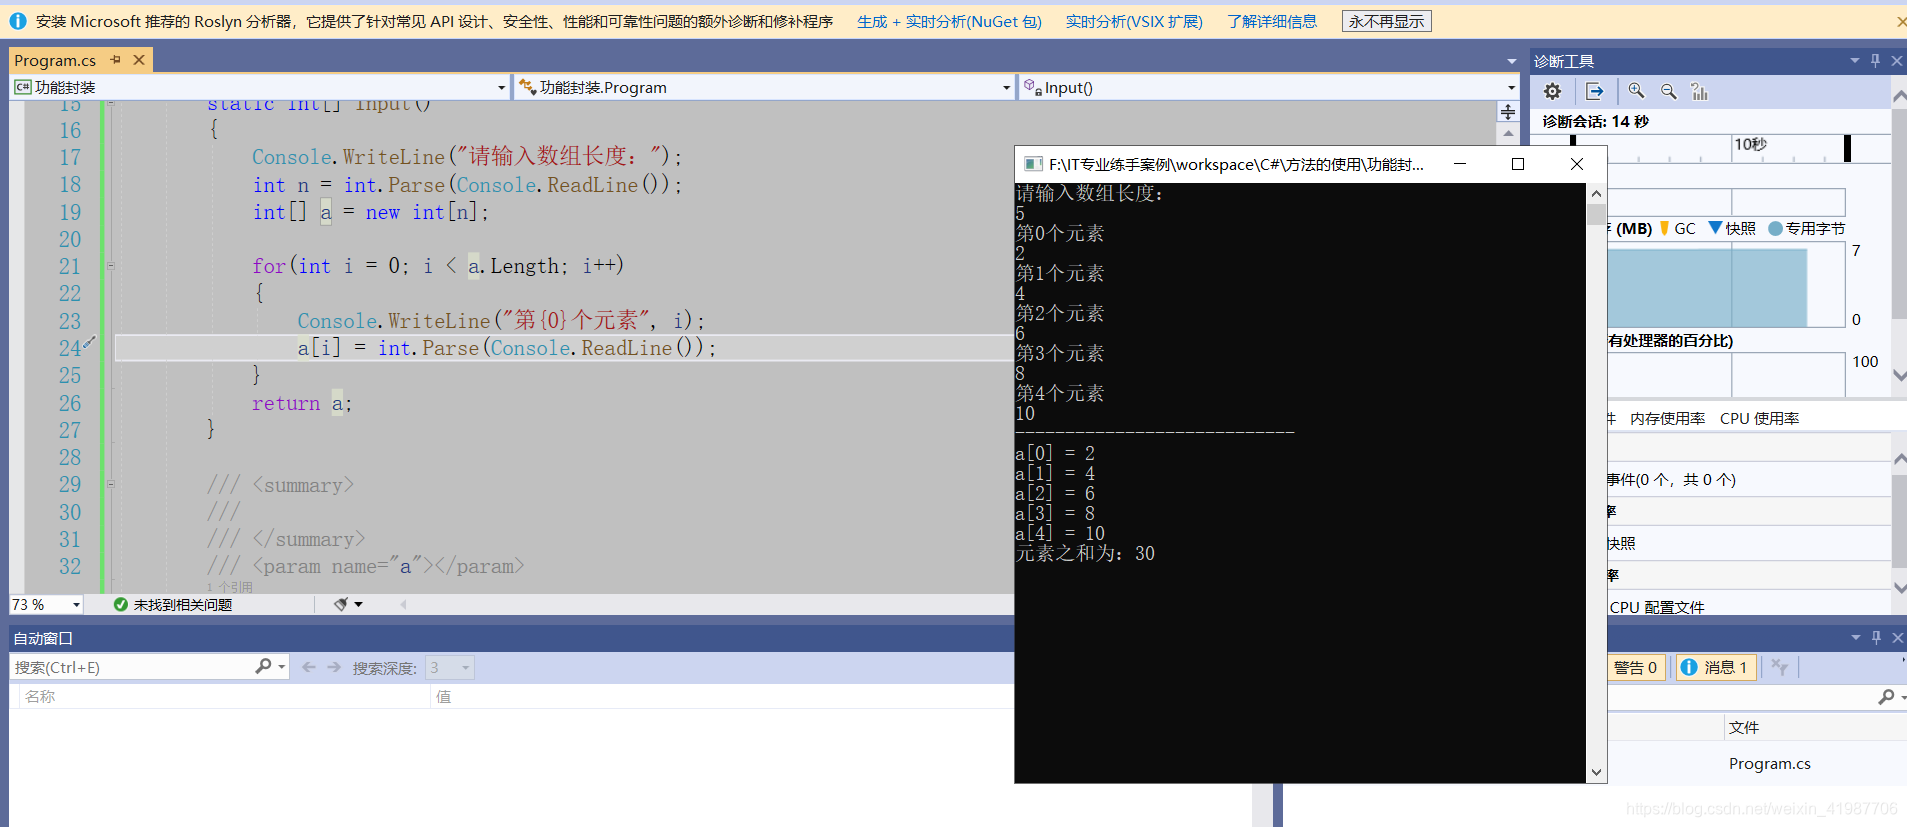Toggle the Messages 1 filter
This screenshot has width=1907, height=827.
(x=1716, y=667)
